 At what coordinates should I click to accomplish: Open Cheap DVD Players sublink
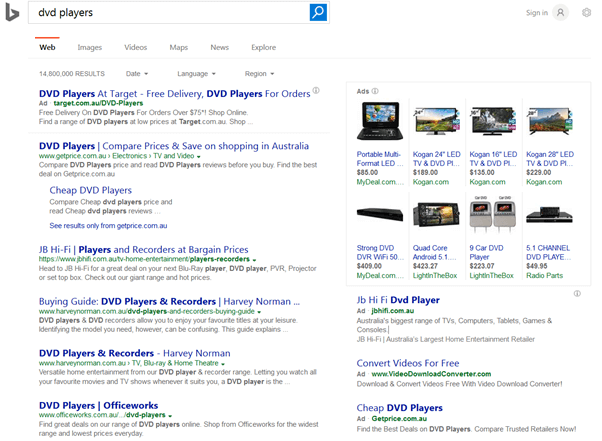click(x=90, y=190)
